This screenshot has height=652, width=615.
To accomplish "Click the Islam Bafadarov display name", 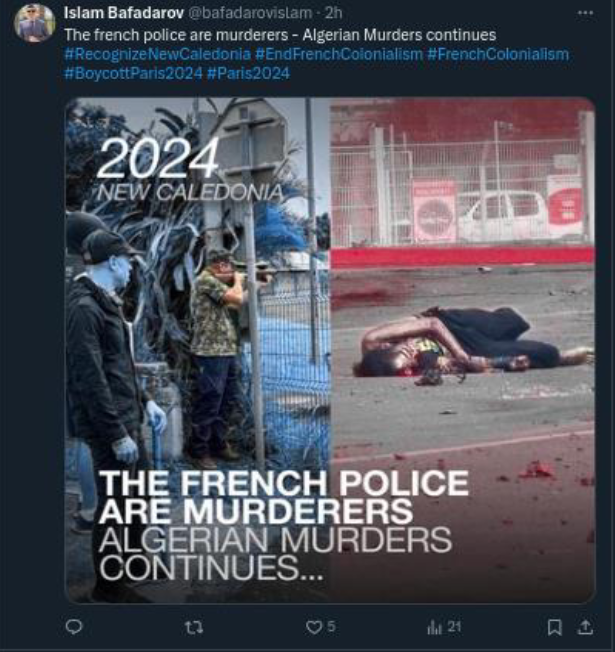I will point(123,13).
